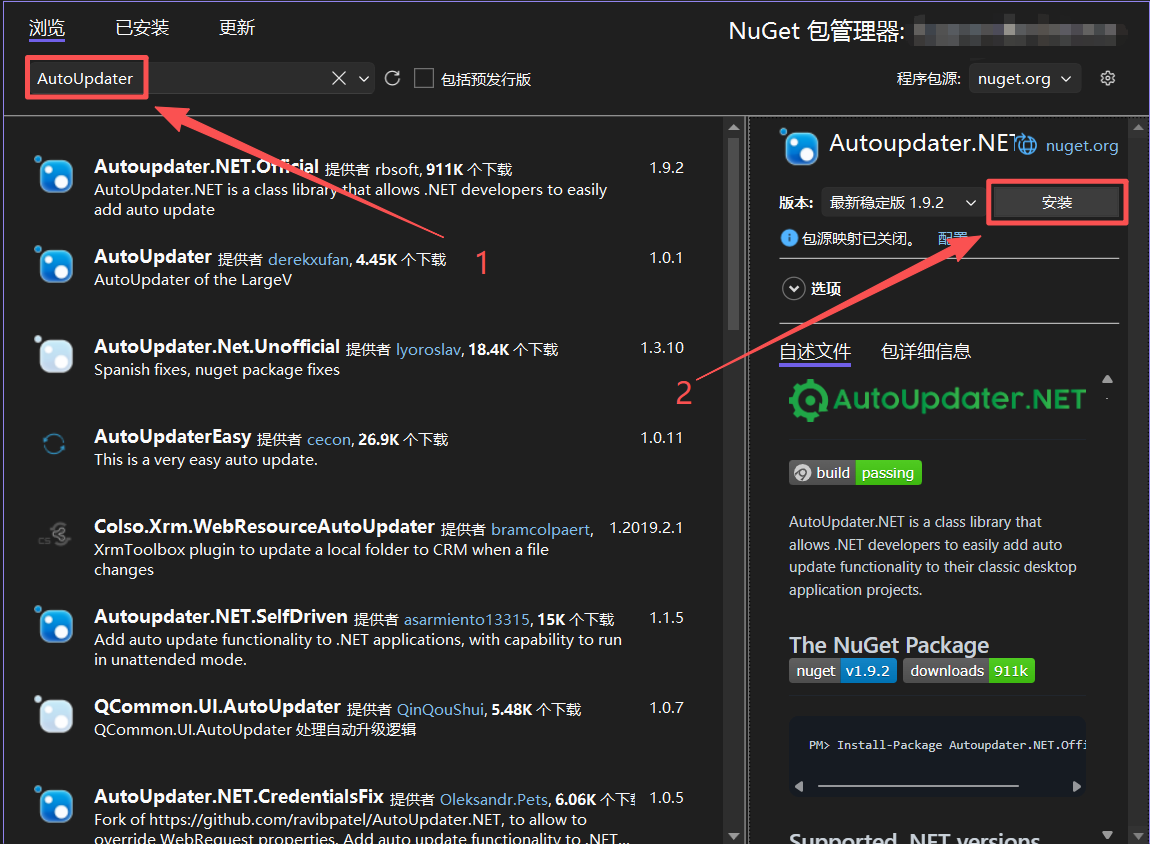Open author link asarmiento13315

(x=466, y=620)
